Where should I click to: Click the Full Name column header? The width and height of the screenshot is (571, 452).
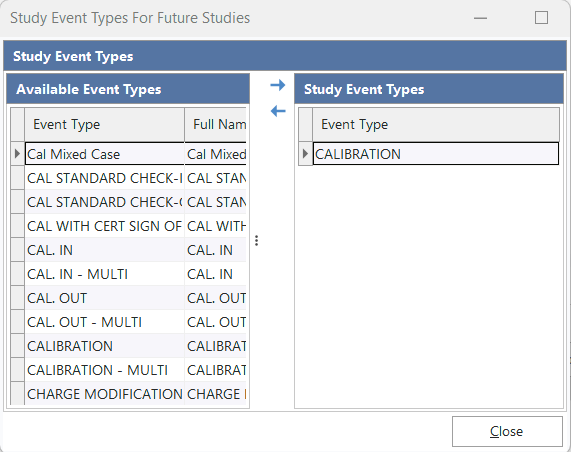[x=216, y=125]
